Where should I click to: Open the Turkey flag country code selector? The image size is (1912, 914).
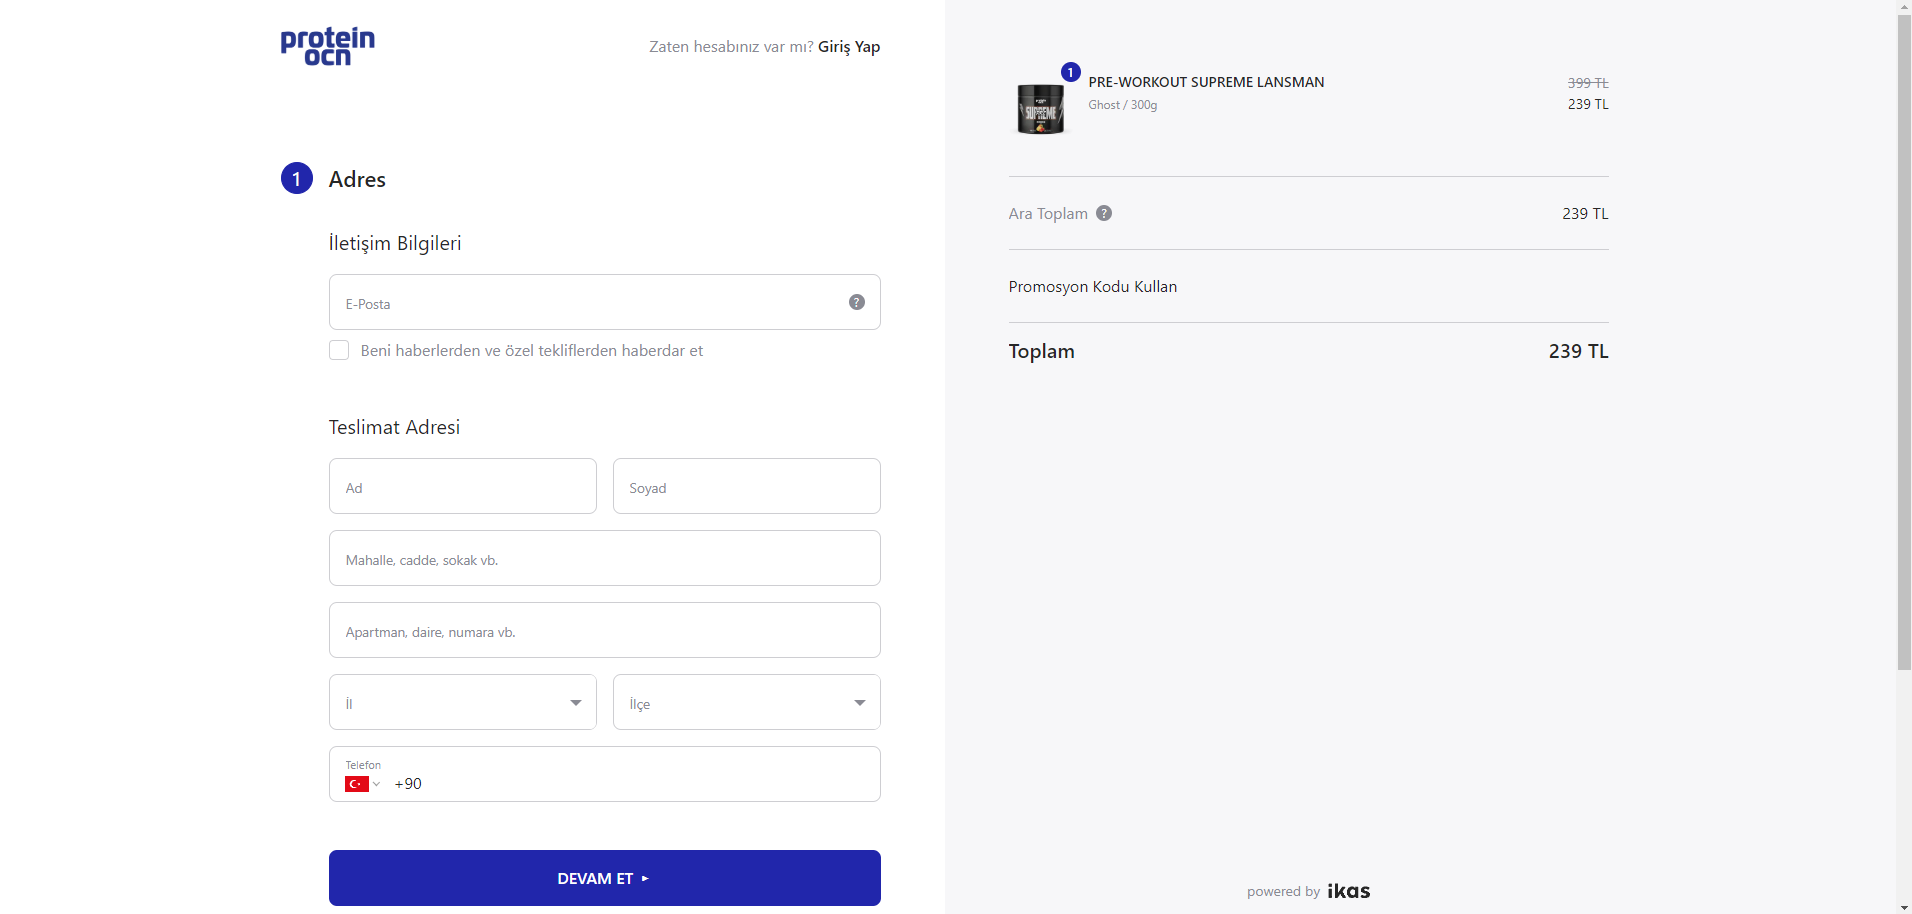point(362,784)
